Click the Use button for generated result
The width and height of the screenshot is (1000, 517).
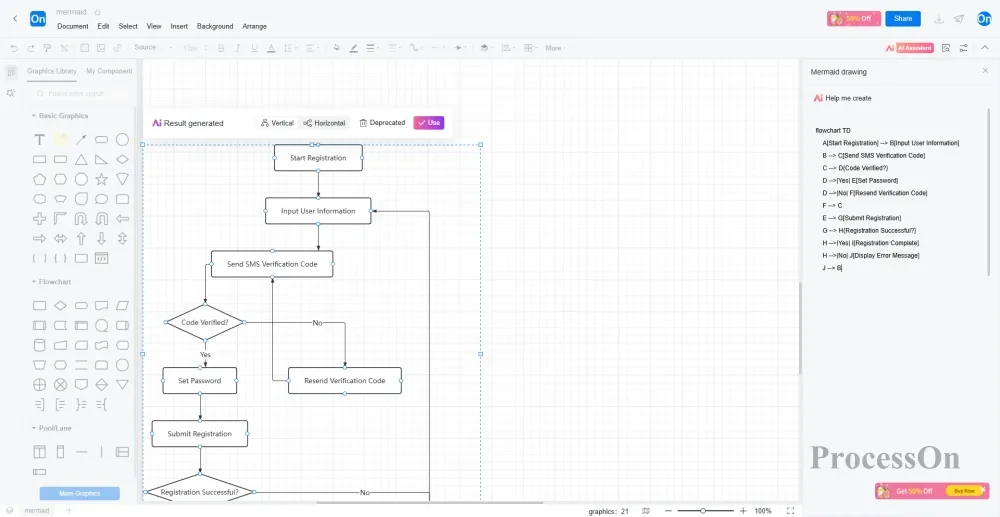point(429,123)
